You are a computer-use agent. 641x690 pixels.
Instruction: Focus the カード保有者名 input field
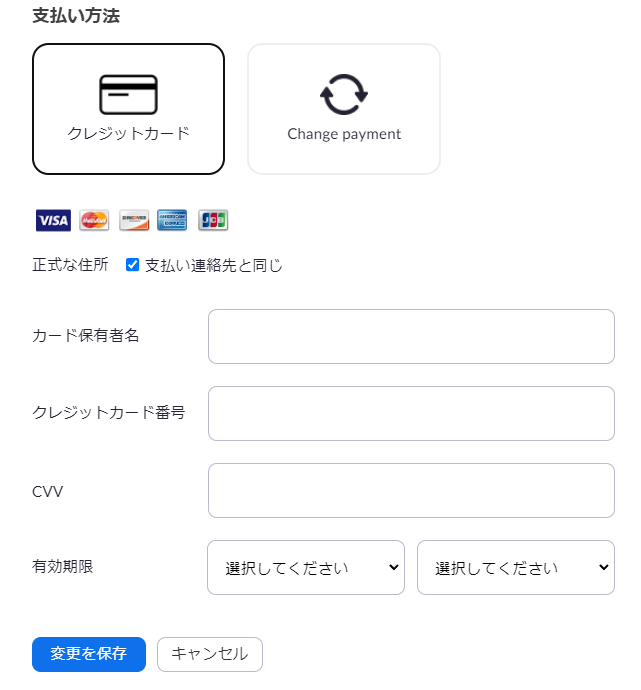[x=411, y=336]
